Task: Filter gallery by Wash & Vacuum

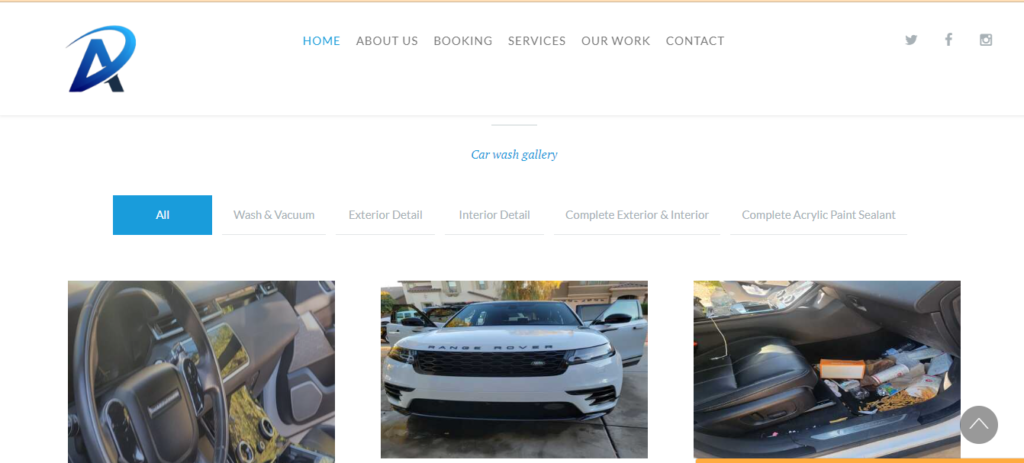Action: tap(274, 215)
